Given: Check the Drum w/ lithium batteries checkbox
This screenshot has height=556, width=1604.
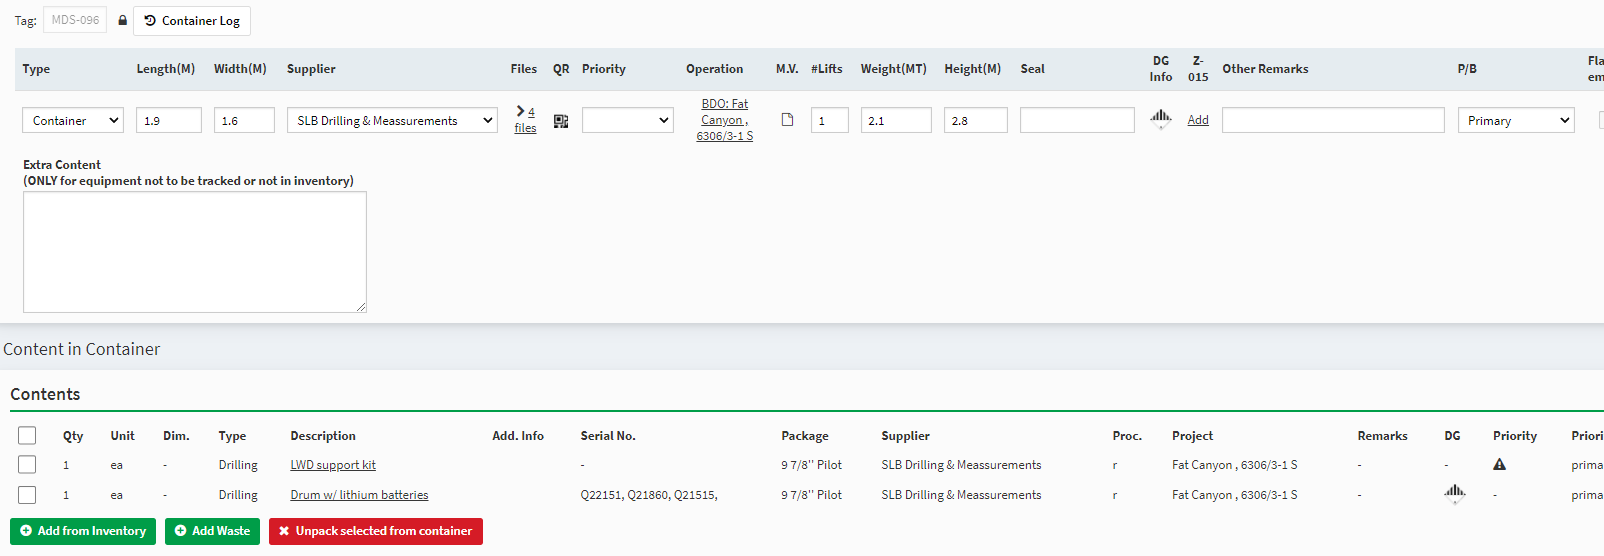Looking at the screenshot, I should coord(27,495).
